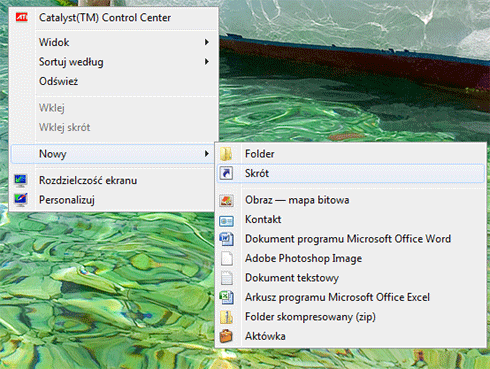The width and height of the screenshot is (490, 369).
Task: Click the bitmap image icon
Action: coord(226,200)
